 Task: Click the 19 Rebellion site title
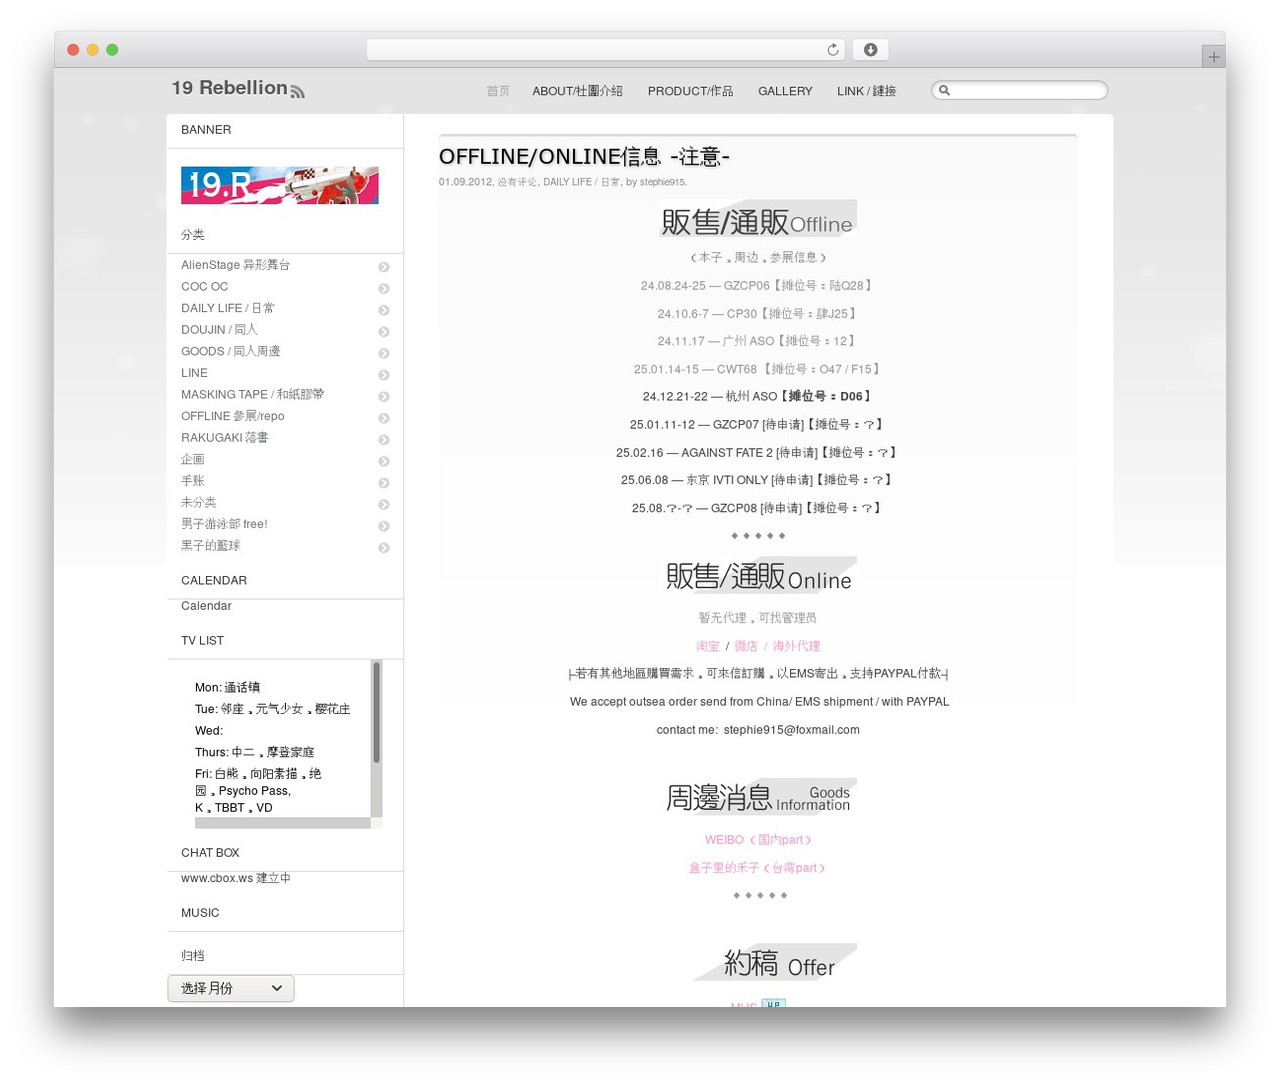click(229, 88)
